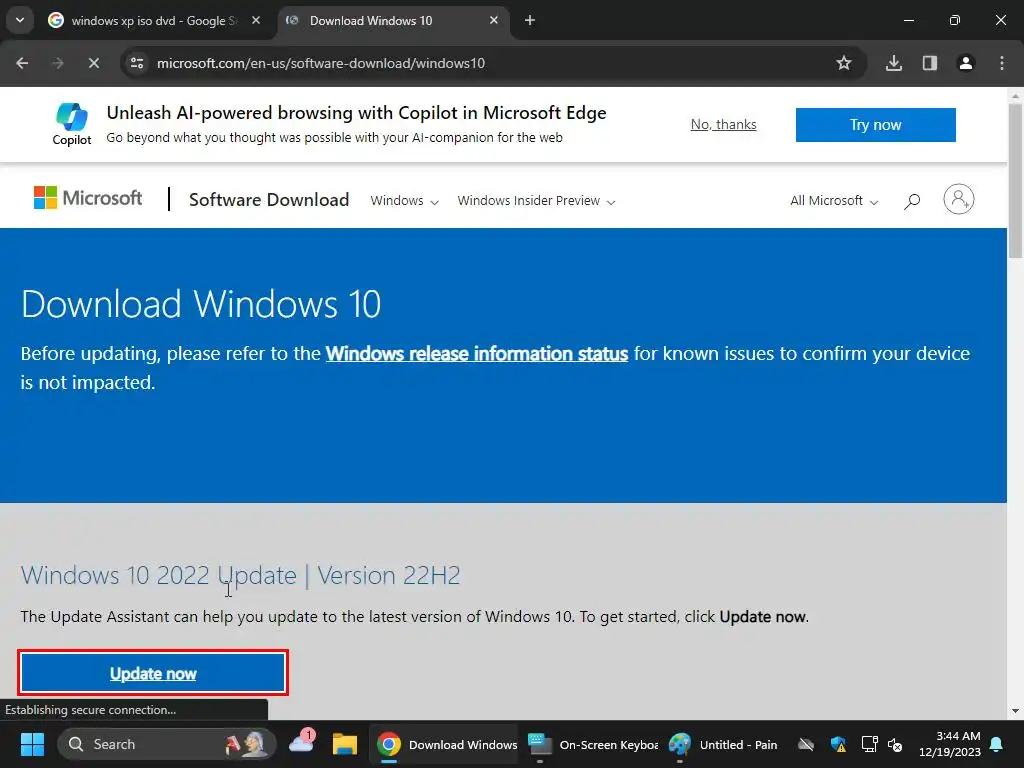Close the Download Windows 10 tab
1024x768 pixels.
pos(494,20)
